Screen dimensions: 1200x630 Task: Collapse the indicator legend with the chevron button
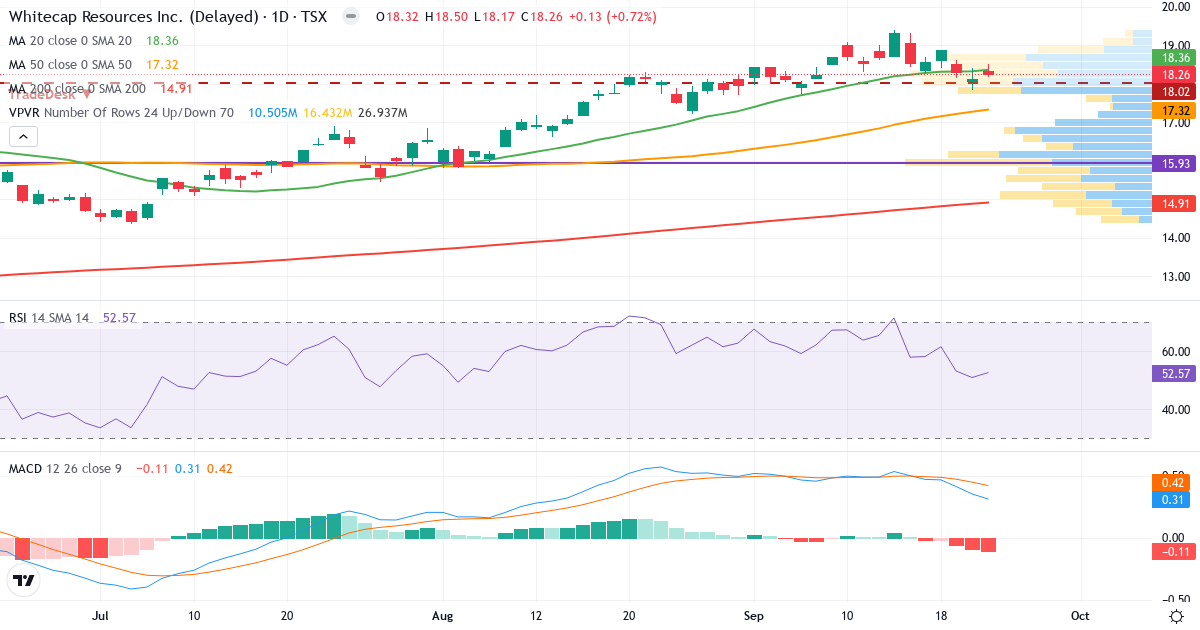(x=24, y=137)
